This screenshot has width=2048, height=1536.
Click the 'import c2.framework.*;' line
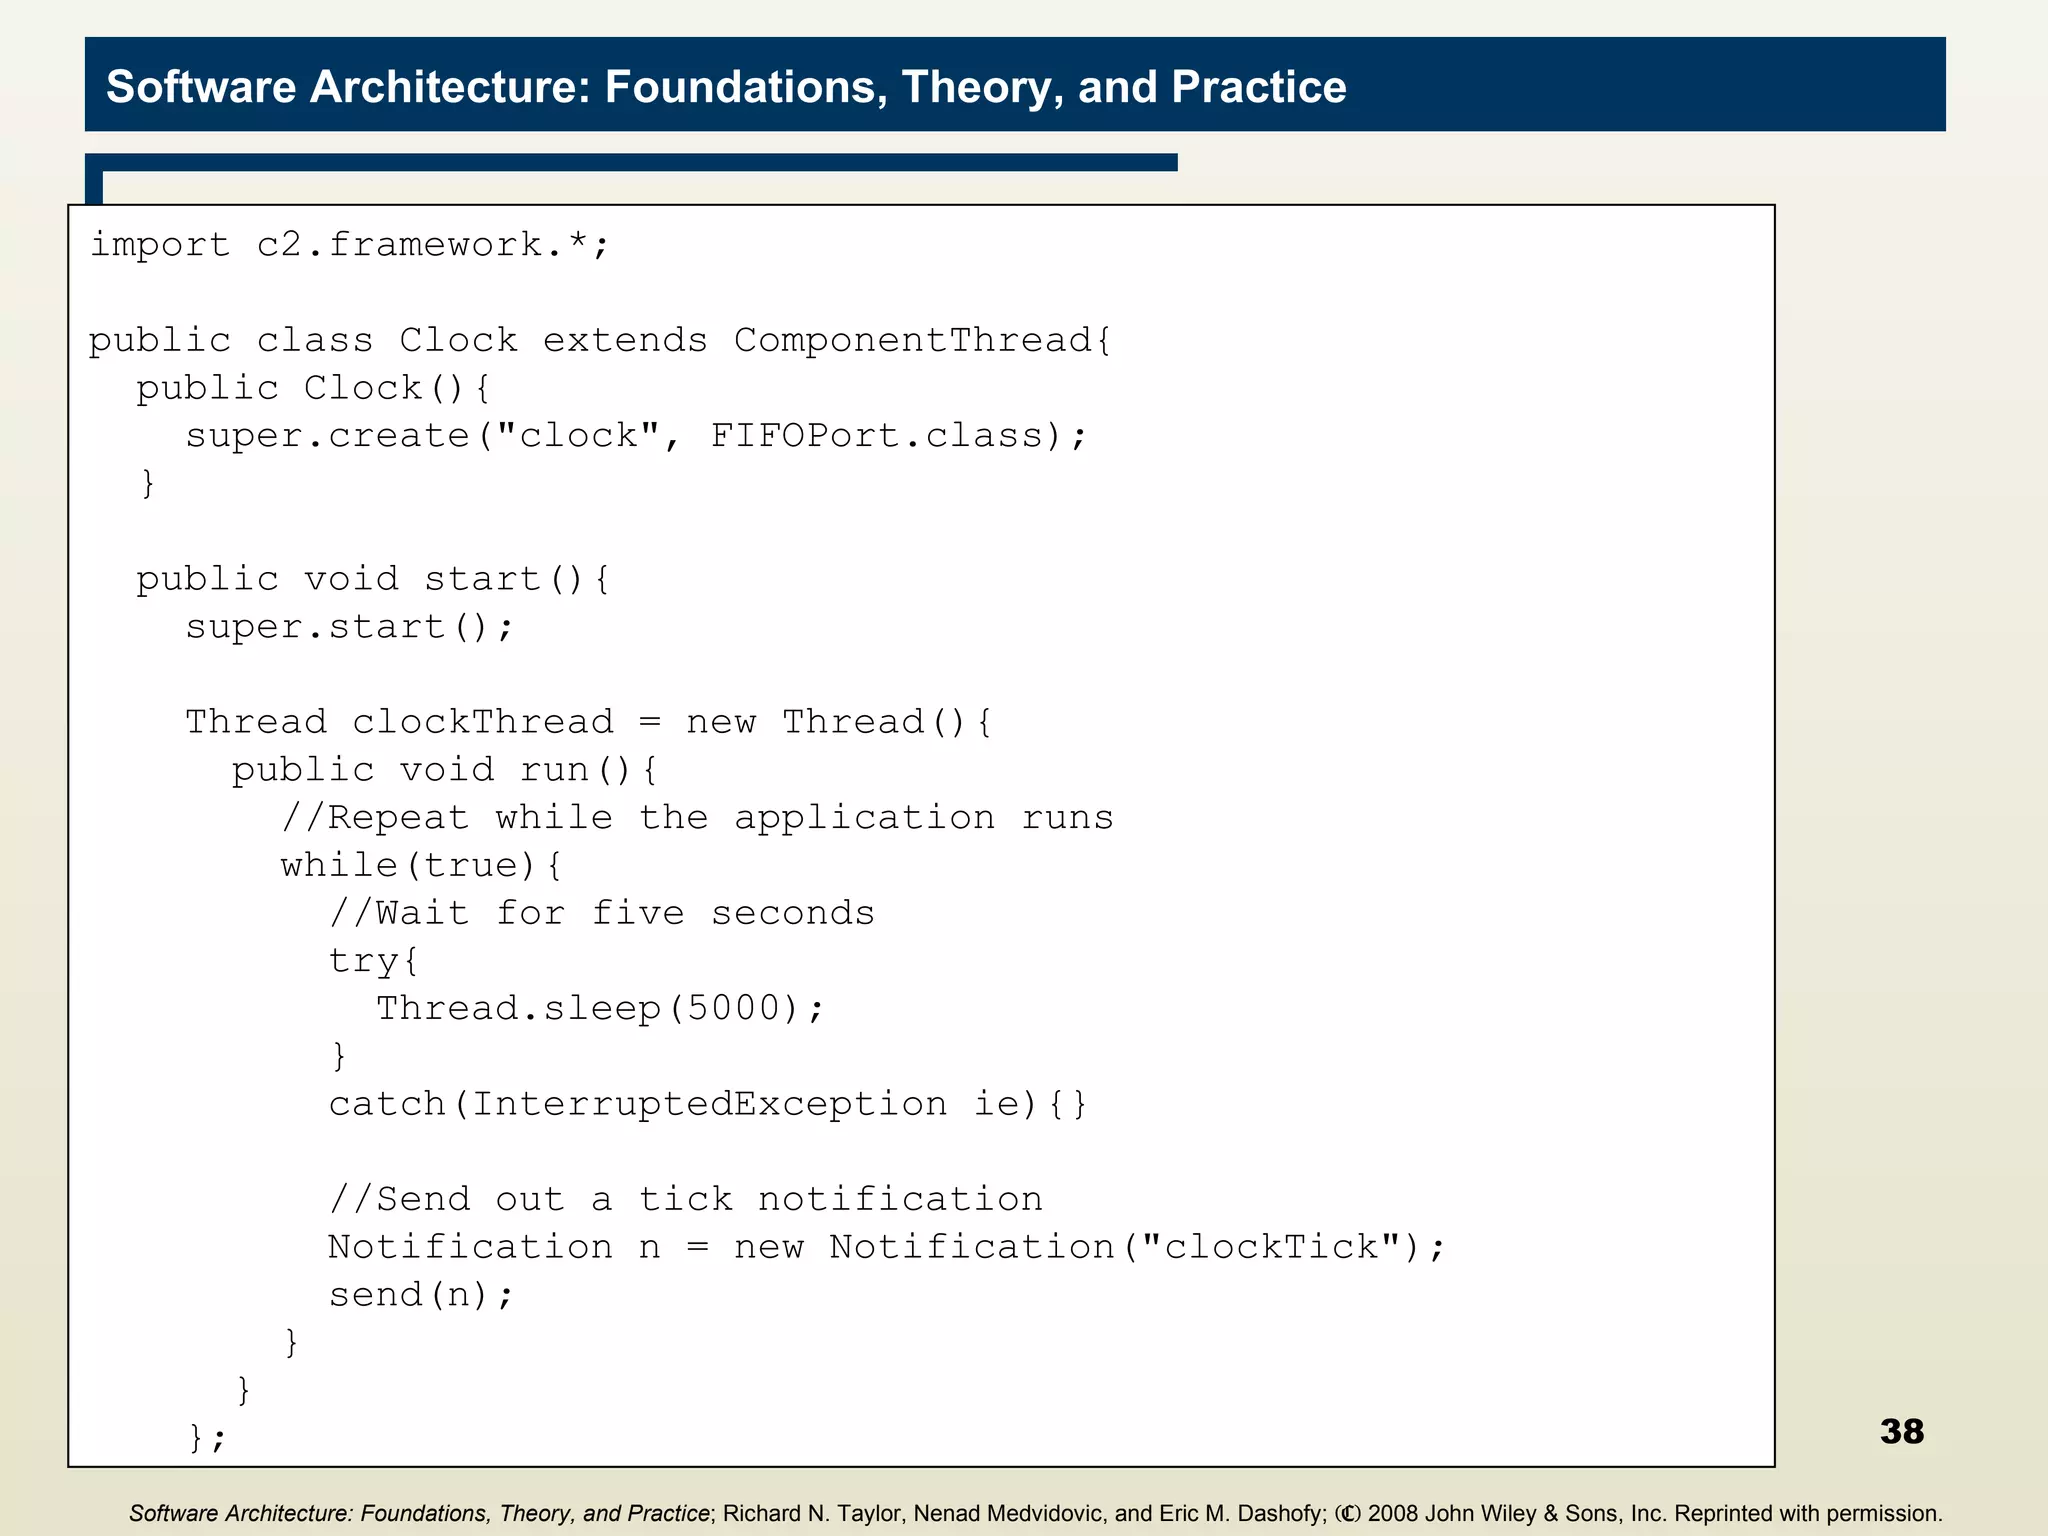349,245
